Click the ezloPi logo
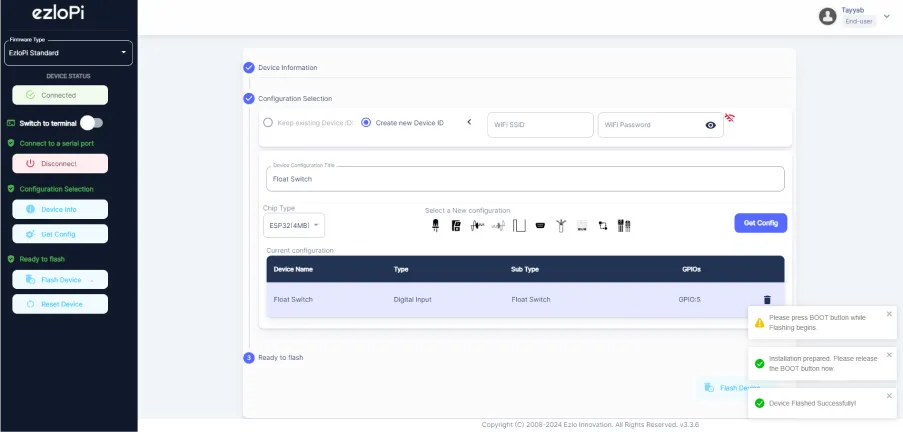The image size is (903, 432). (58, 13)
